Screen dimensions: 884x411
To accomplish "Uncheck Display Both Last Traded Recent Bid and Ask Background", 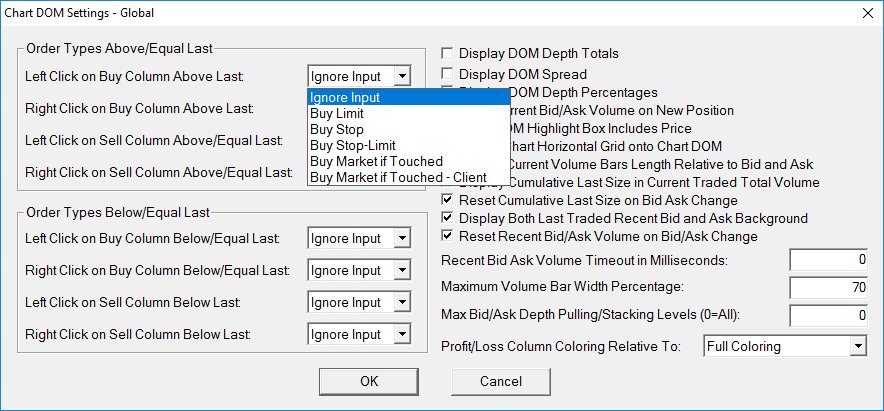I will click(449, 218).
